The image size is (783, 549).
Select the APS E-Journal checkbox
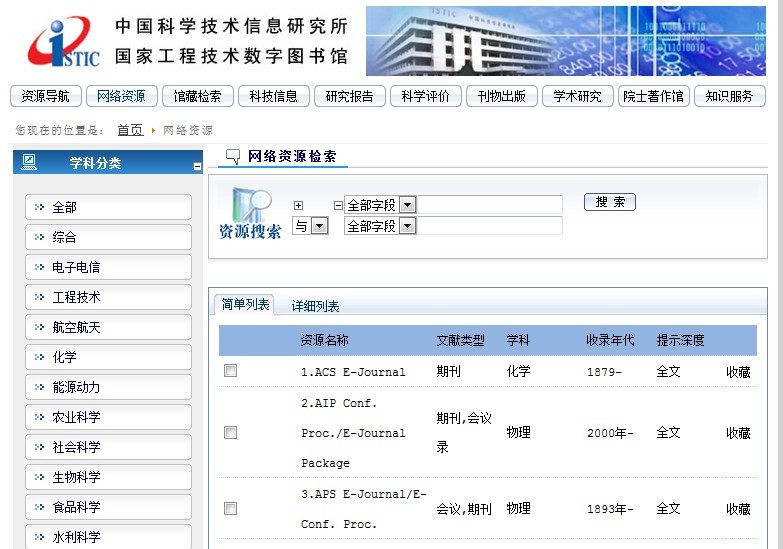pyautogui.click(x=231, y=509)
